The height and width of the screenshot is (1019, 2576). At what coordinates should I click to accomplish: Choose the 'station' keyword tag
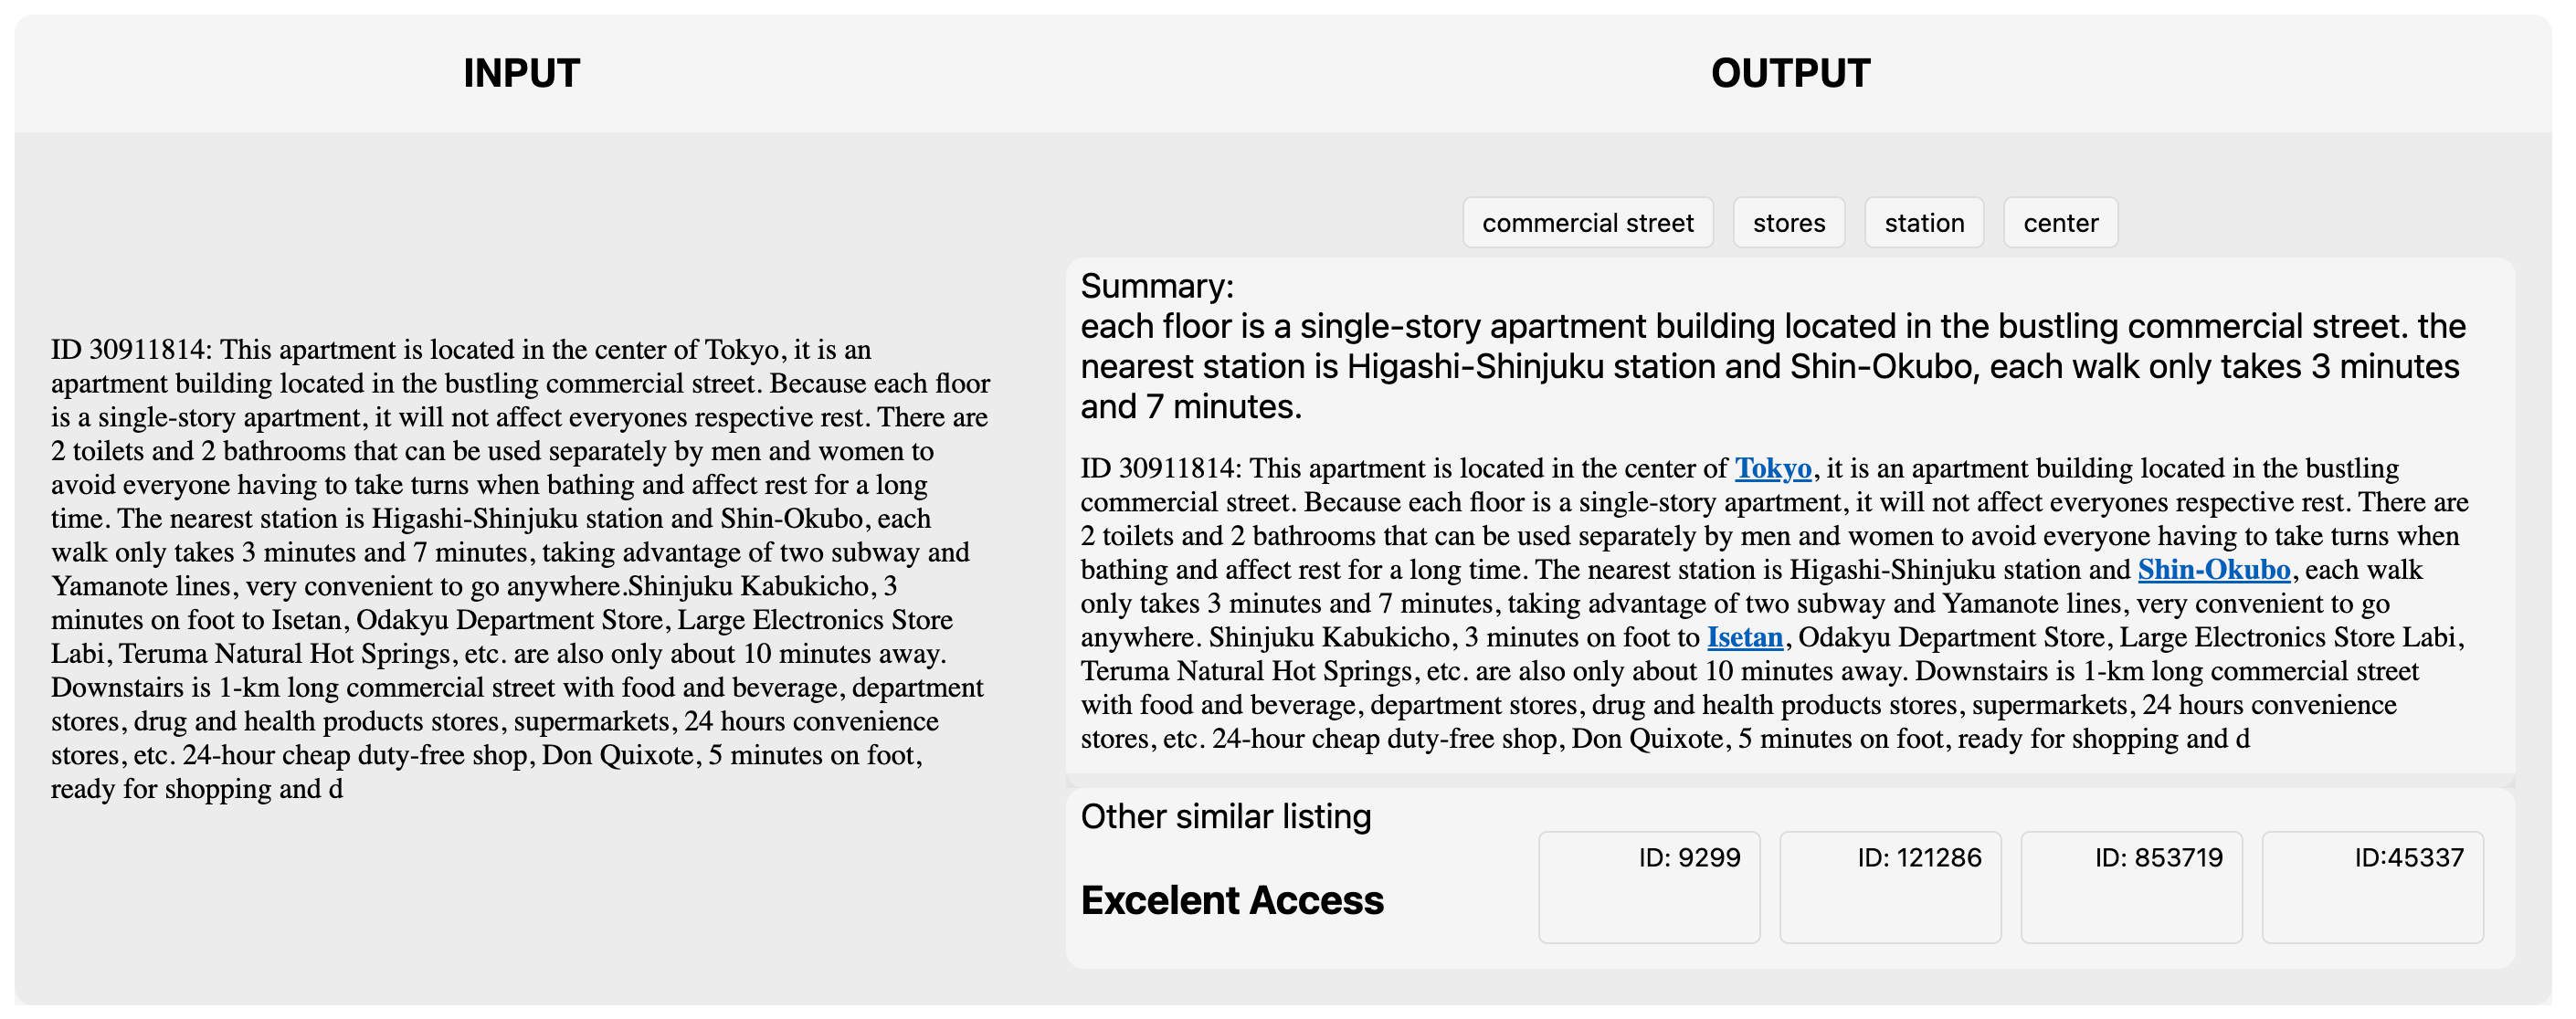point(1923,223)
